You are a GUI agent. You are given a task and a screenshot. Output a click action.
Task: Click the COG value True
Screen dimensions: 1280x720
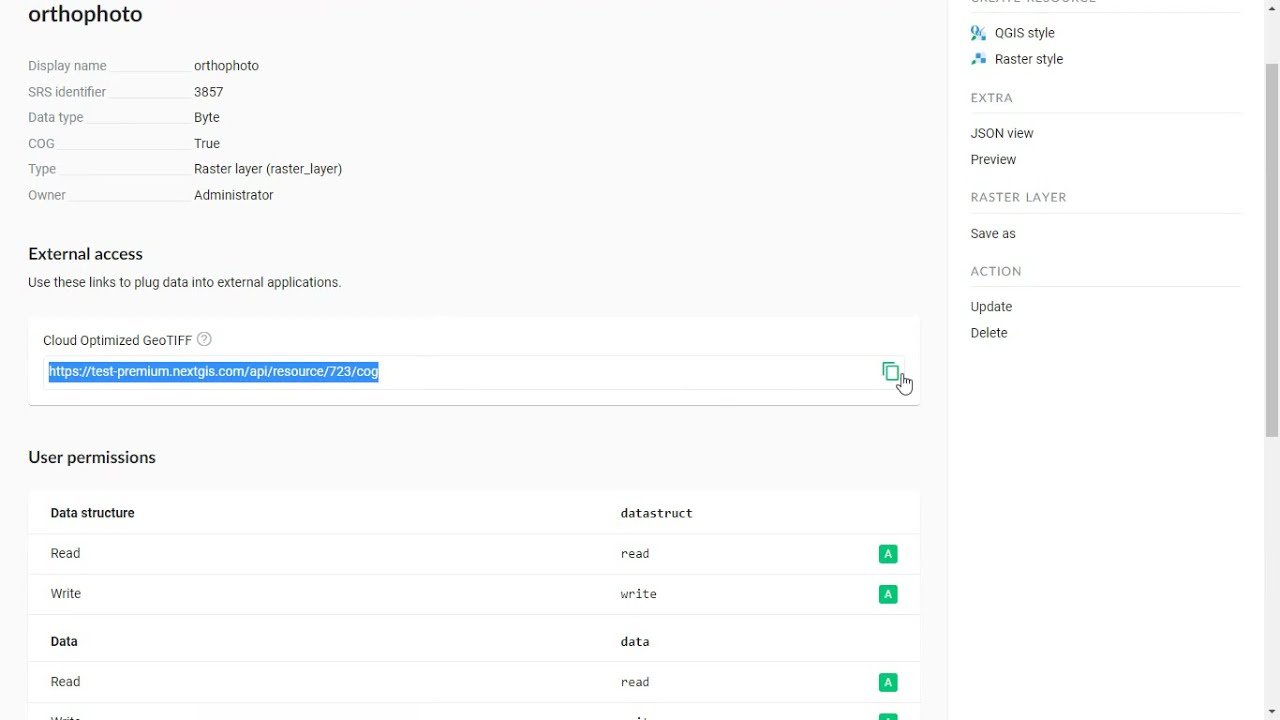206,143
